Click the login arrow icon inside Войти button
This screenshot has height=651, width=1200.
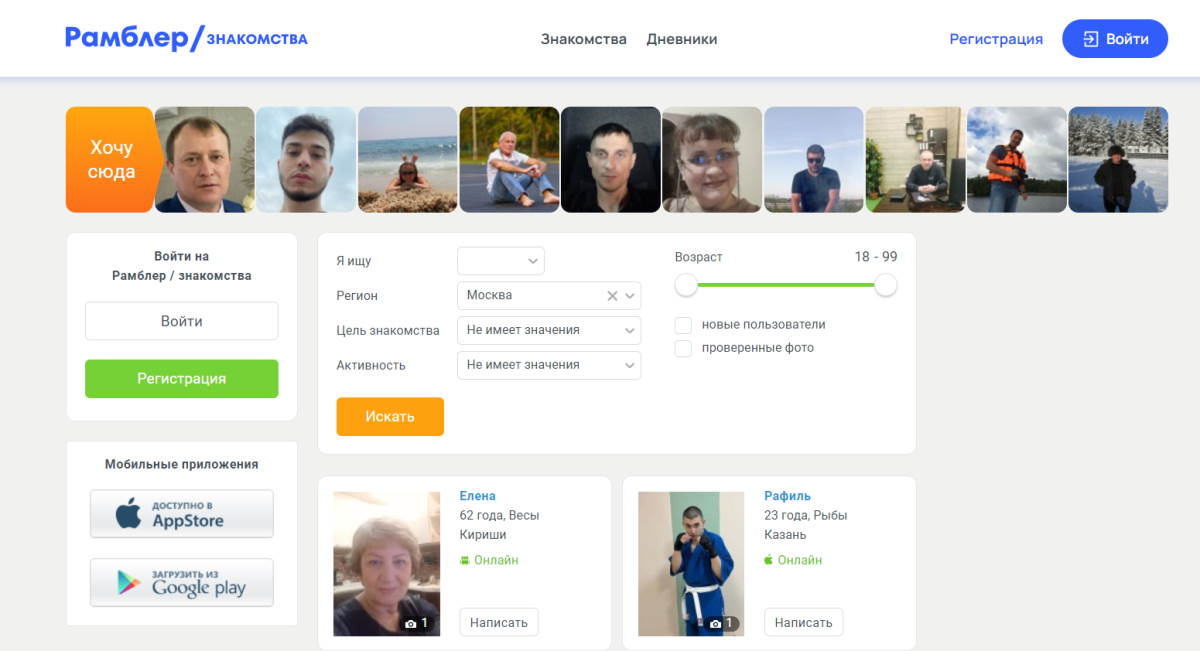tap(1092, 38)
